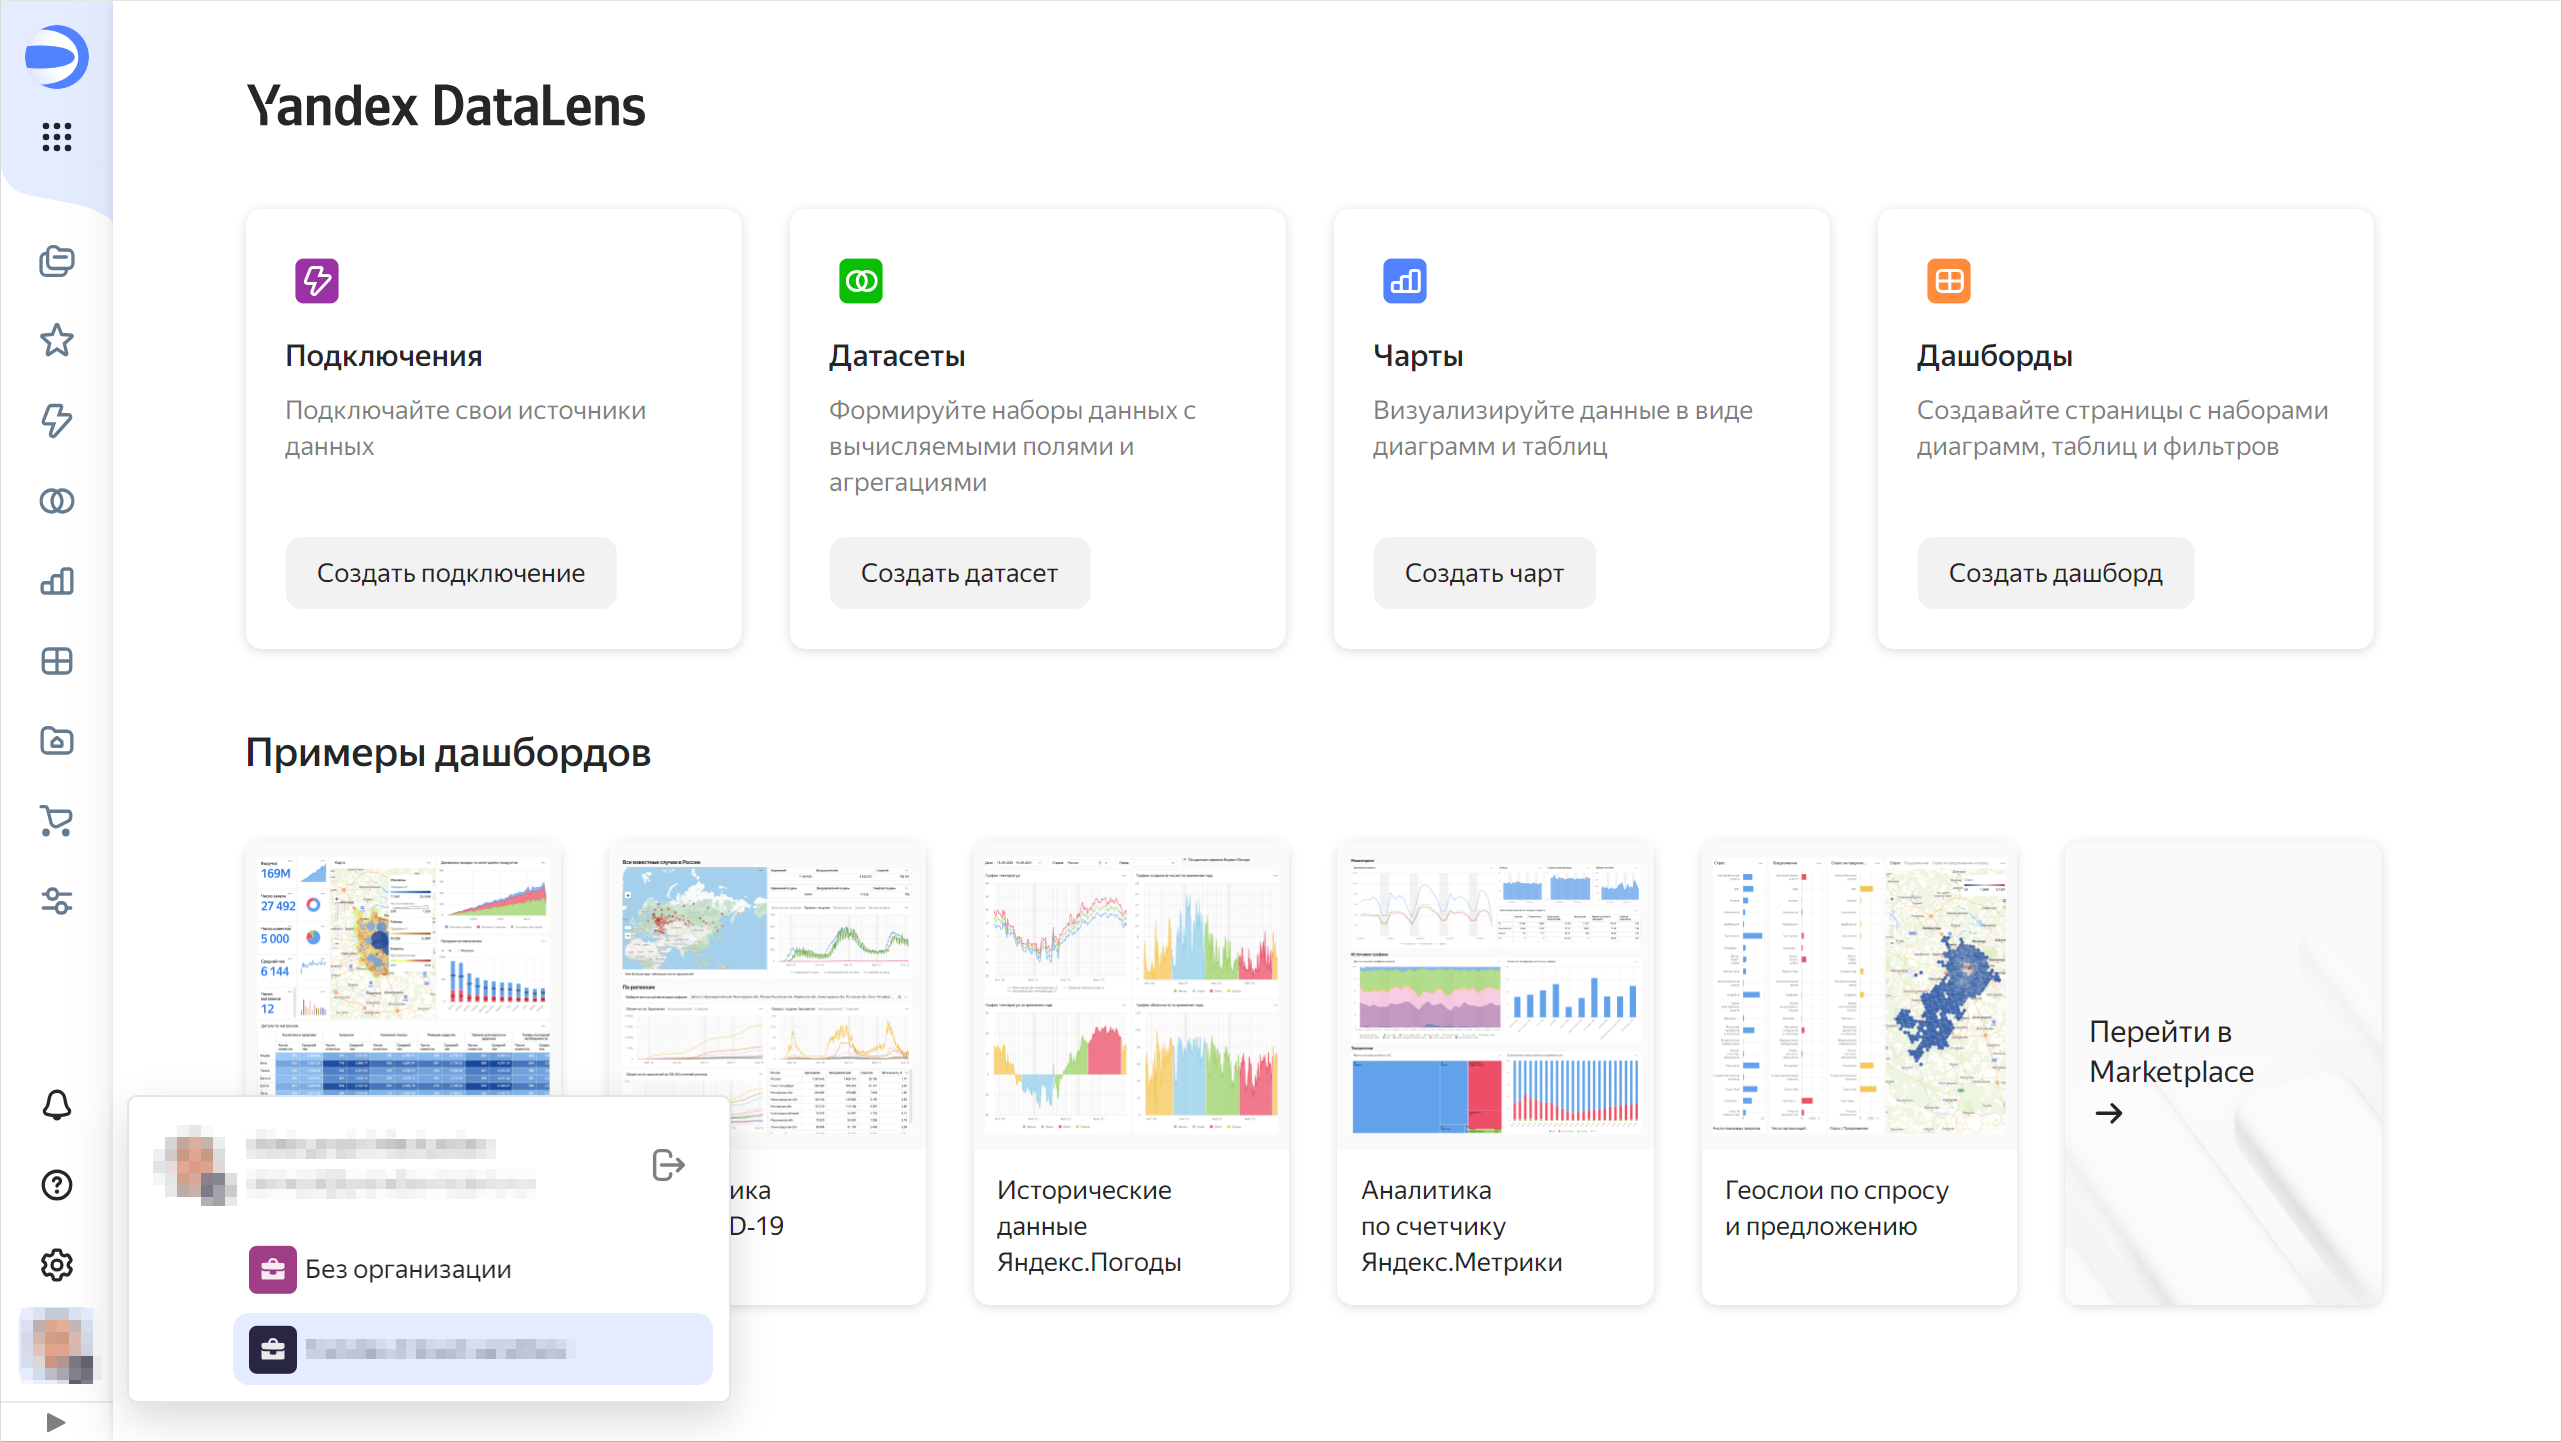Open Favorites star icon in sidebar
This screenshot has width=2562, height=1442.
pos(57,341)
